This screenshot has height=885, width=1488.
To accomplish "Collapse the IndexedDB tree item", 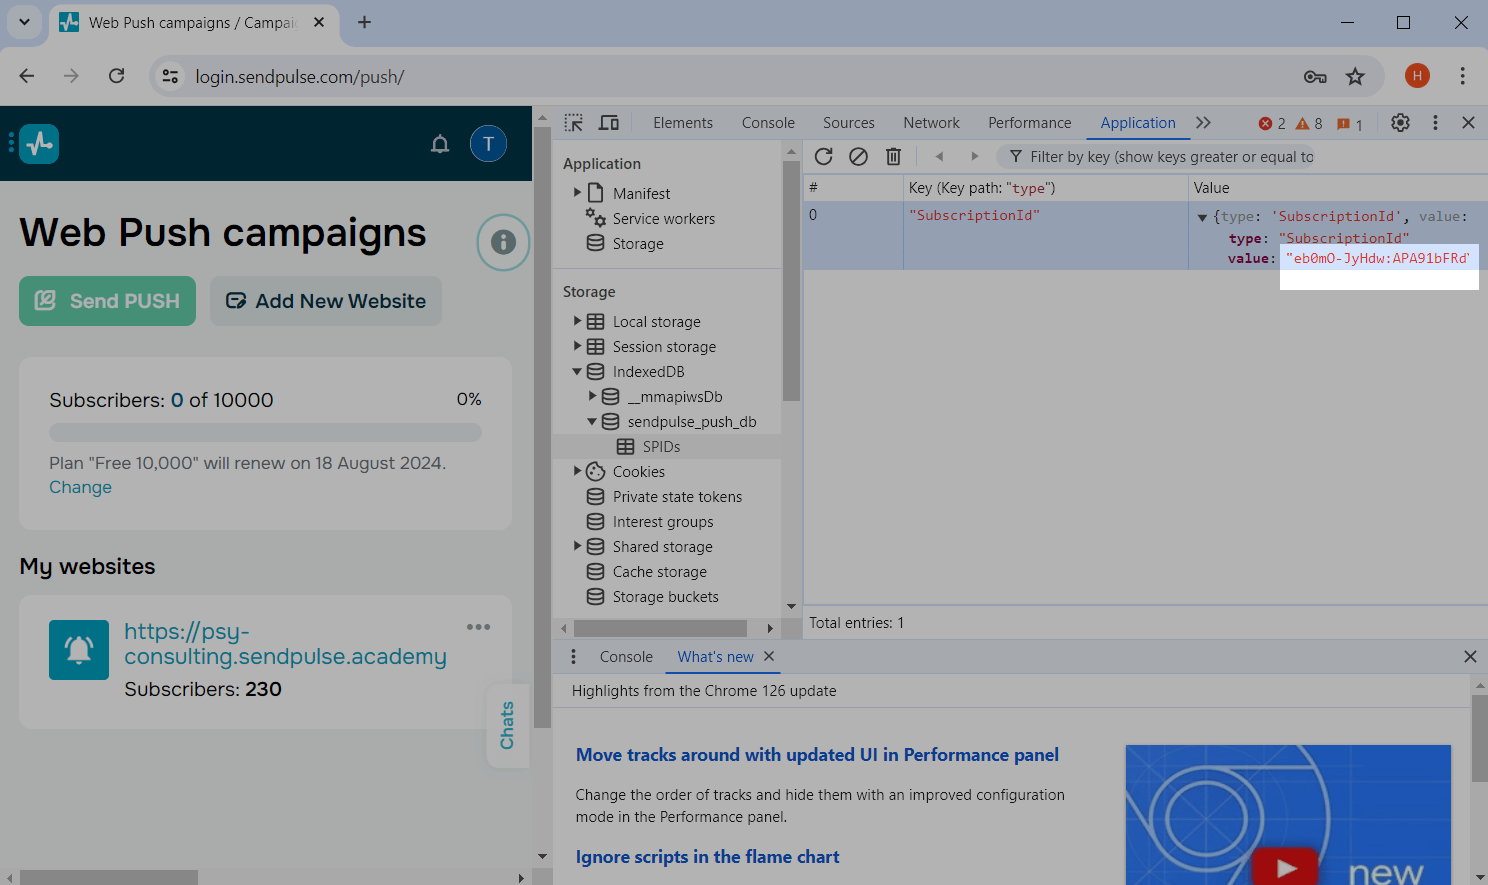I will pyautogui.click(x=577, y=371).
